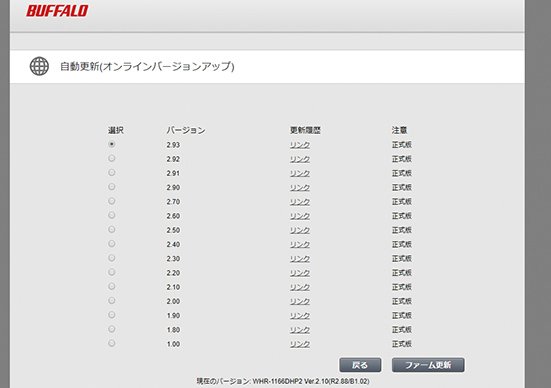Click the バージョン column header
551x388 pixels.
tap(186, 130)
